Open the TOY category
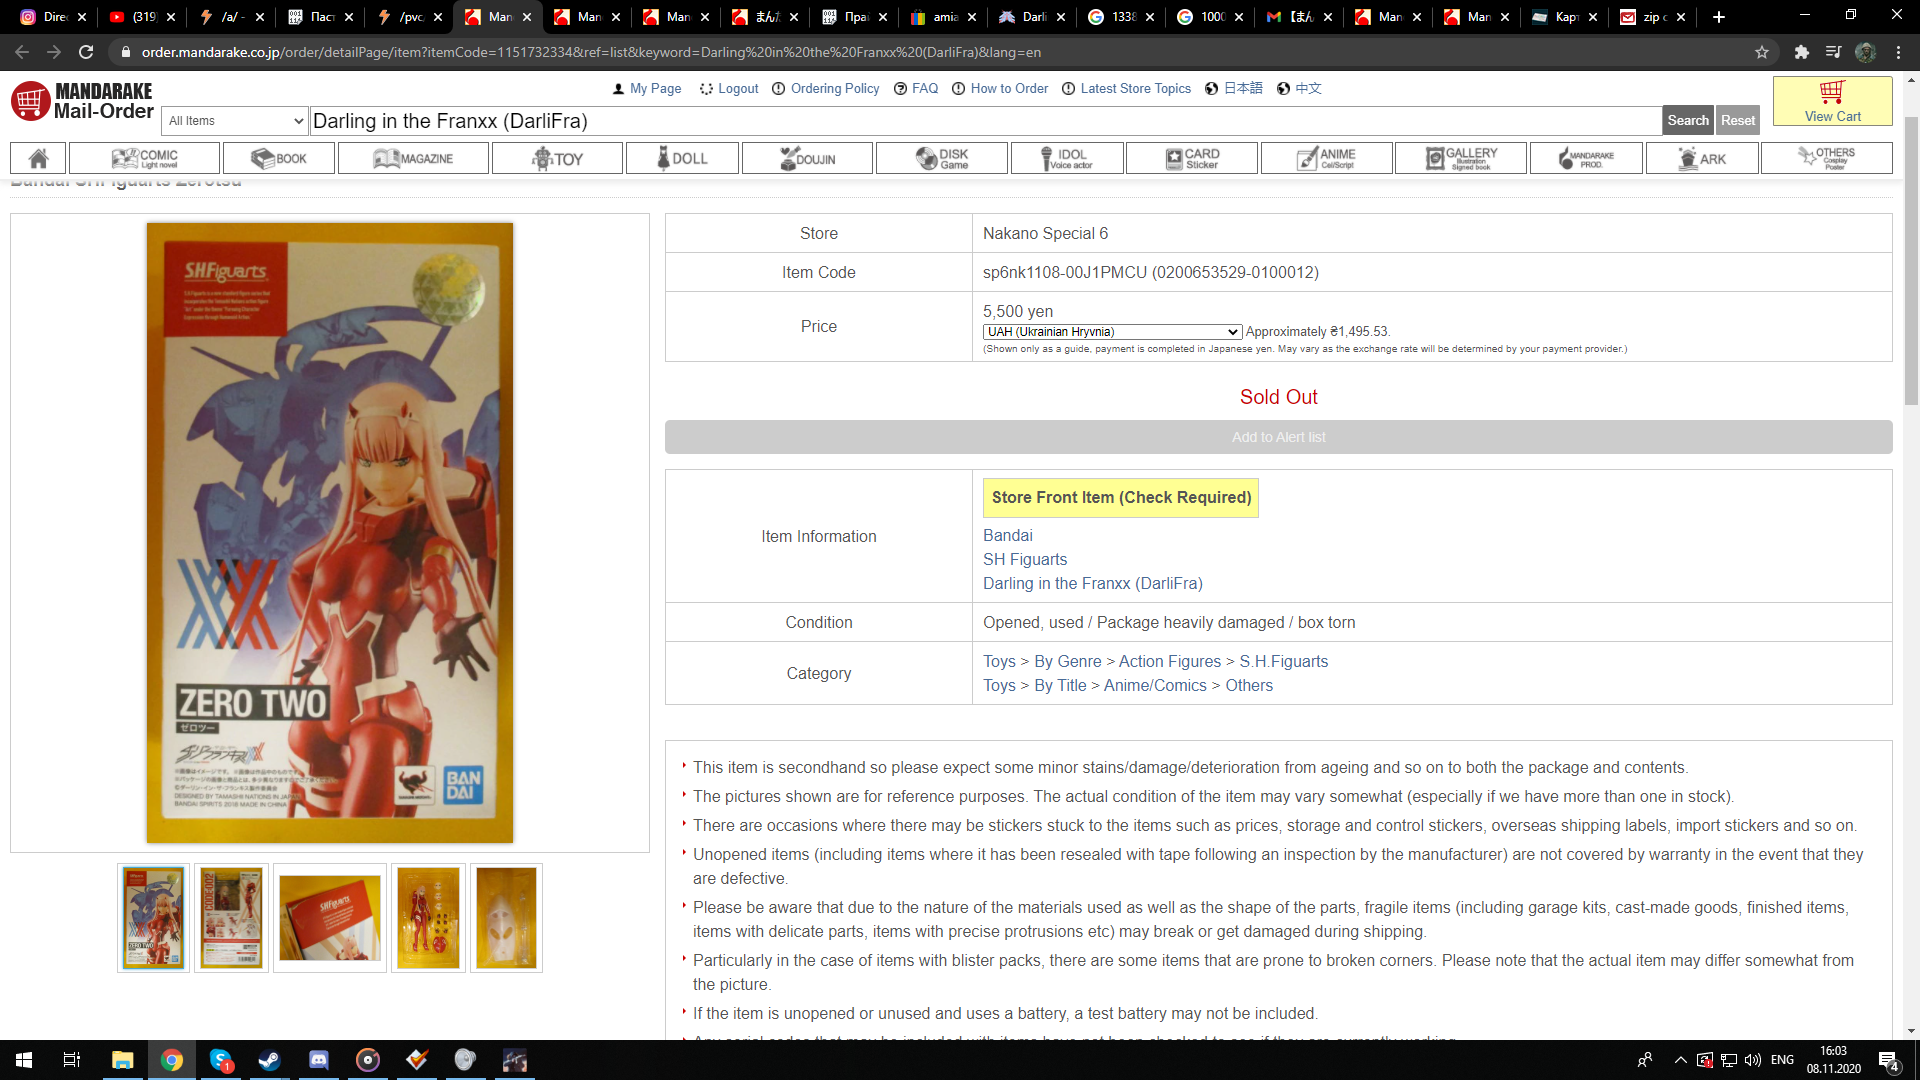 (557, 158)
